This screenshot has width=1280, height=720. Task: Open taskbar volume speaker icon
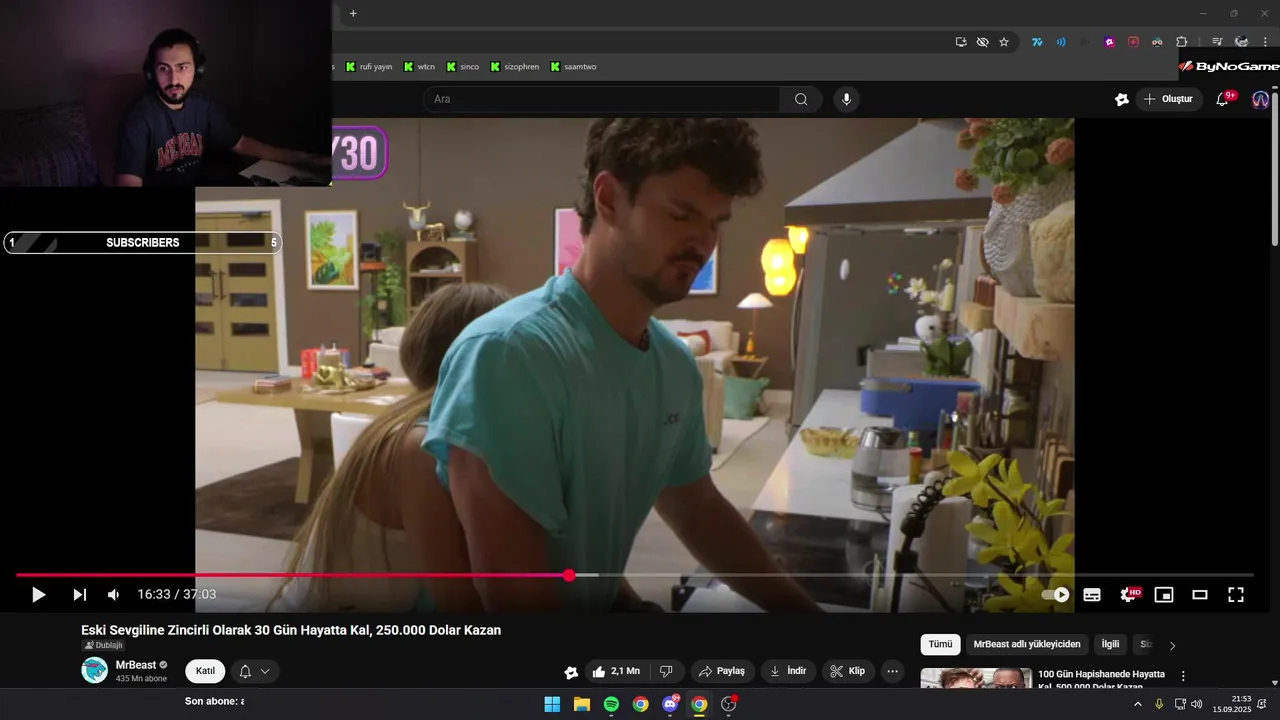[1197, 704]
